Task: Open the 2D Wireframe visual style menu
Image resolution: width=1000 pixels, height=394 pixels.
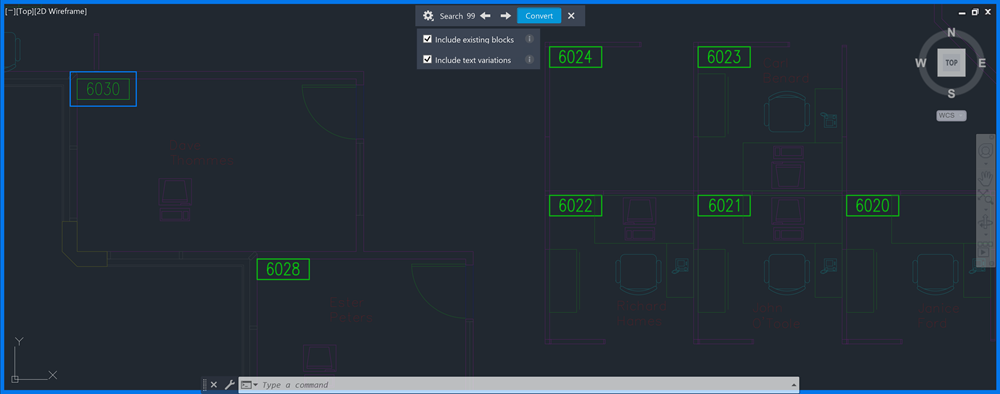Action: [x=61, y=11]
